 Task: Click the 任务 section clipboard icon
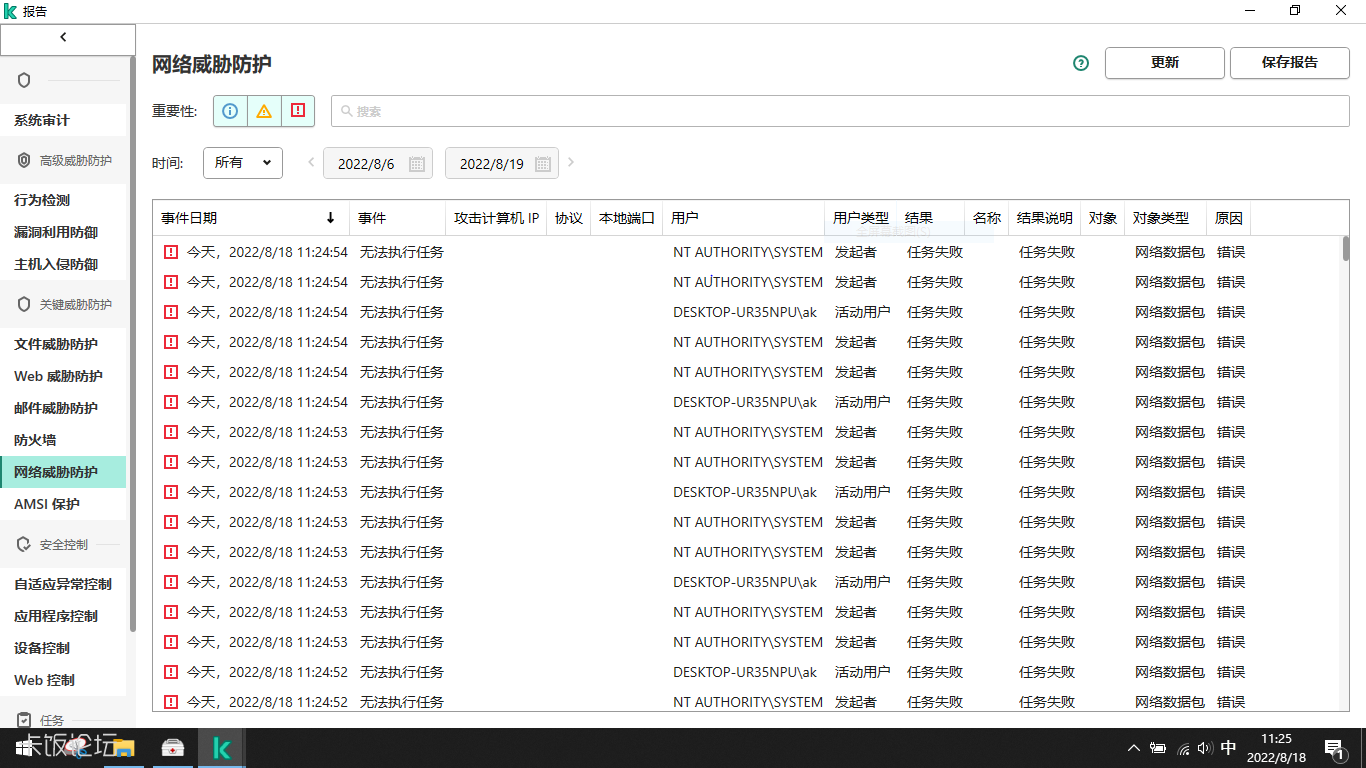click(24, 720)
